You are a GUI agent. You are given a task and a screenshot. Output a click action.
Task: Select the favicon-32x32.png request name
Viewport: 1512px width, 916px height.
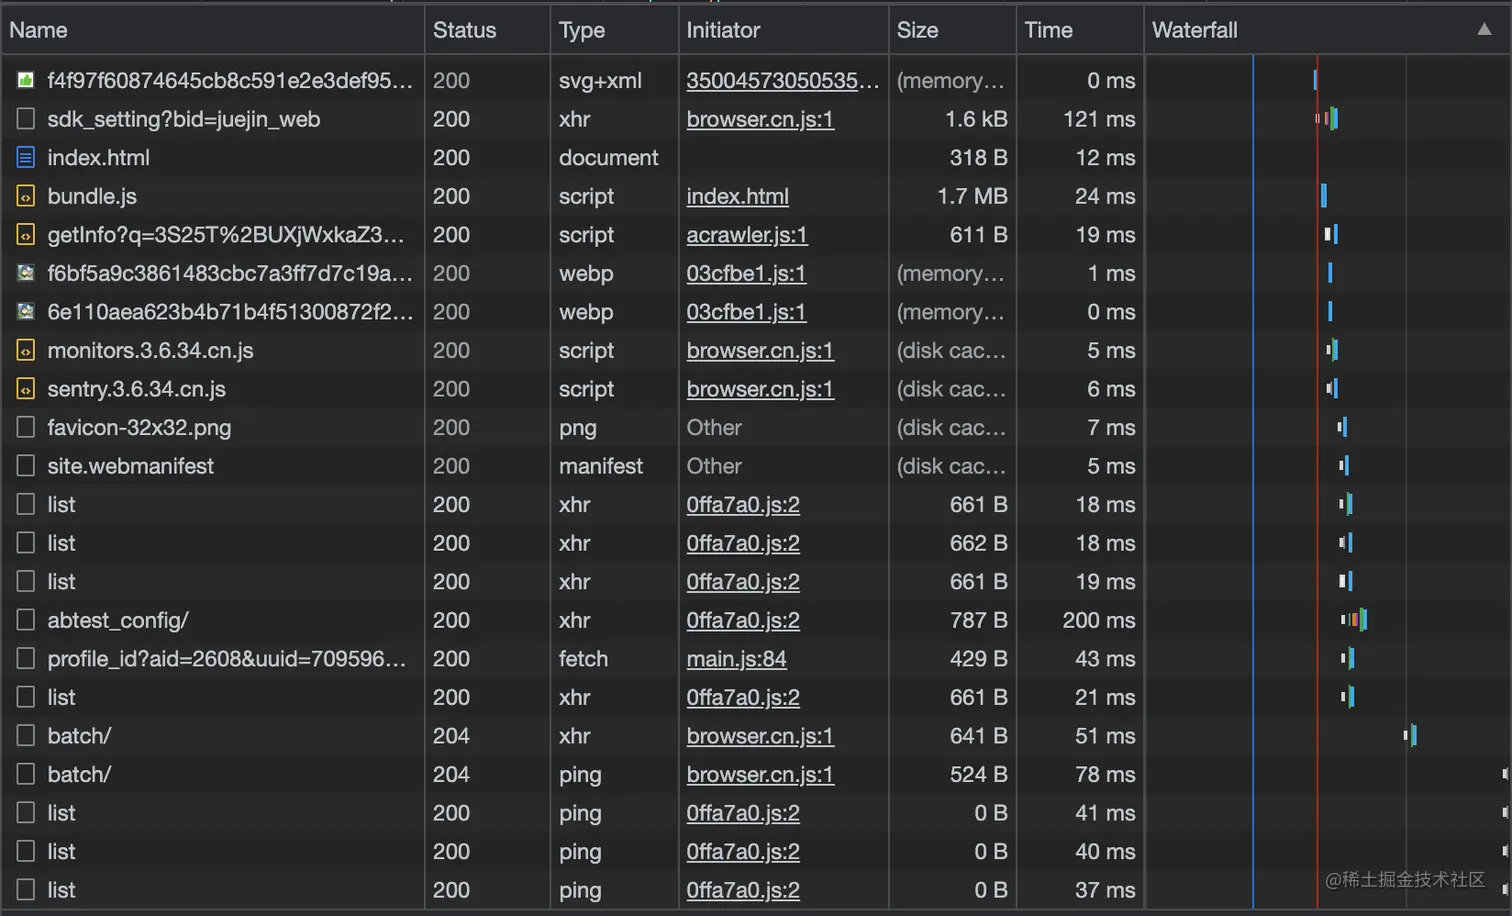pos(139,428)
